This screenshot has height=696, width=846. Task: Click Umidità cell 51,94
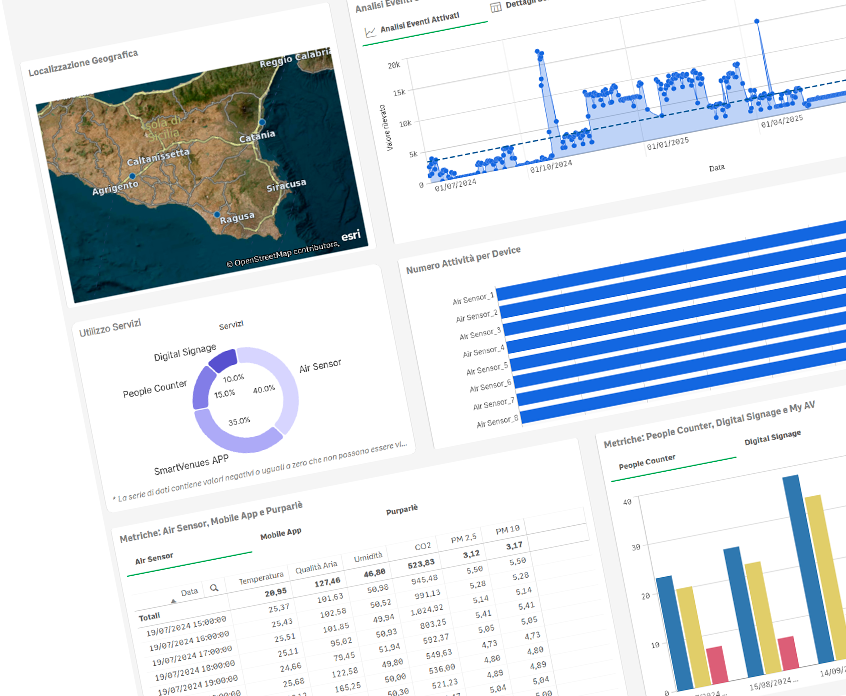(x=390, y=647)
